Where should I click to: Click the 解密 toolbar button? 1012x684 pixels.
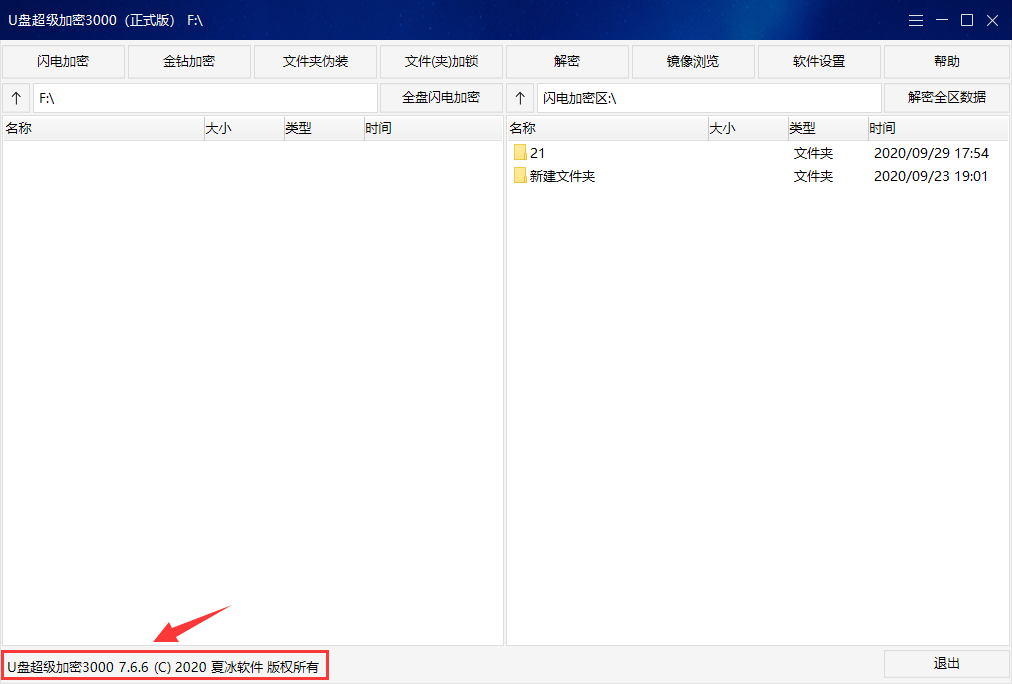(x=567, y=61)
